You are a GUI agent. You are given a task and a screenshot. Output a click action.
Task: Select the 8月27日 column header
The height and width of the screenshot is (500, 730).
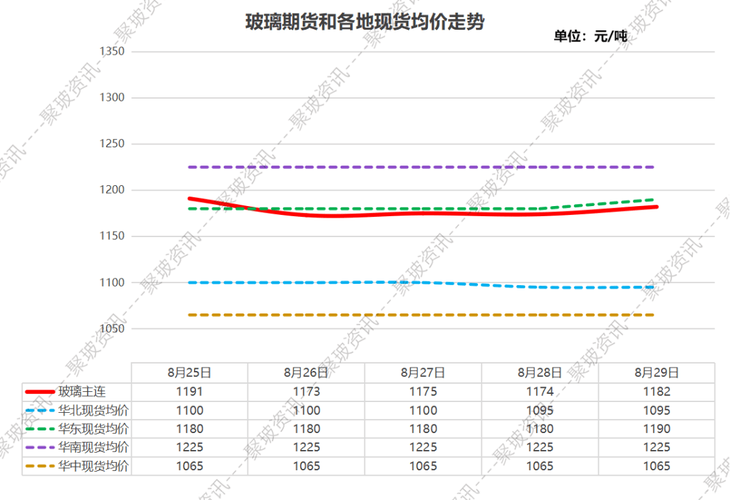[422, 372]
